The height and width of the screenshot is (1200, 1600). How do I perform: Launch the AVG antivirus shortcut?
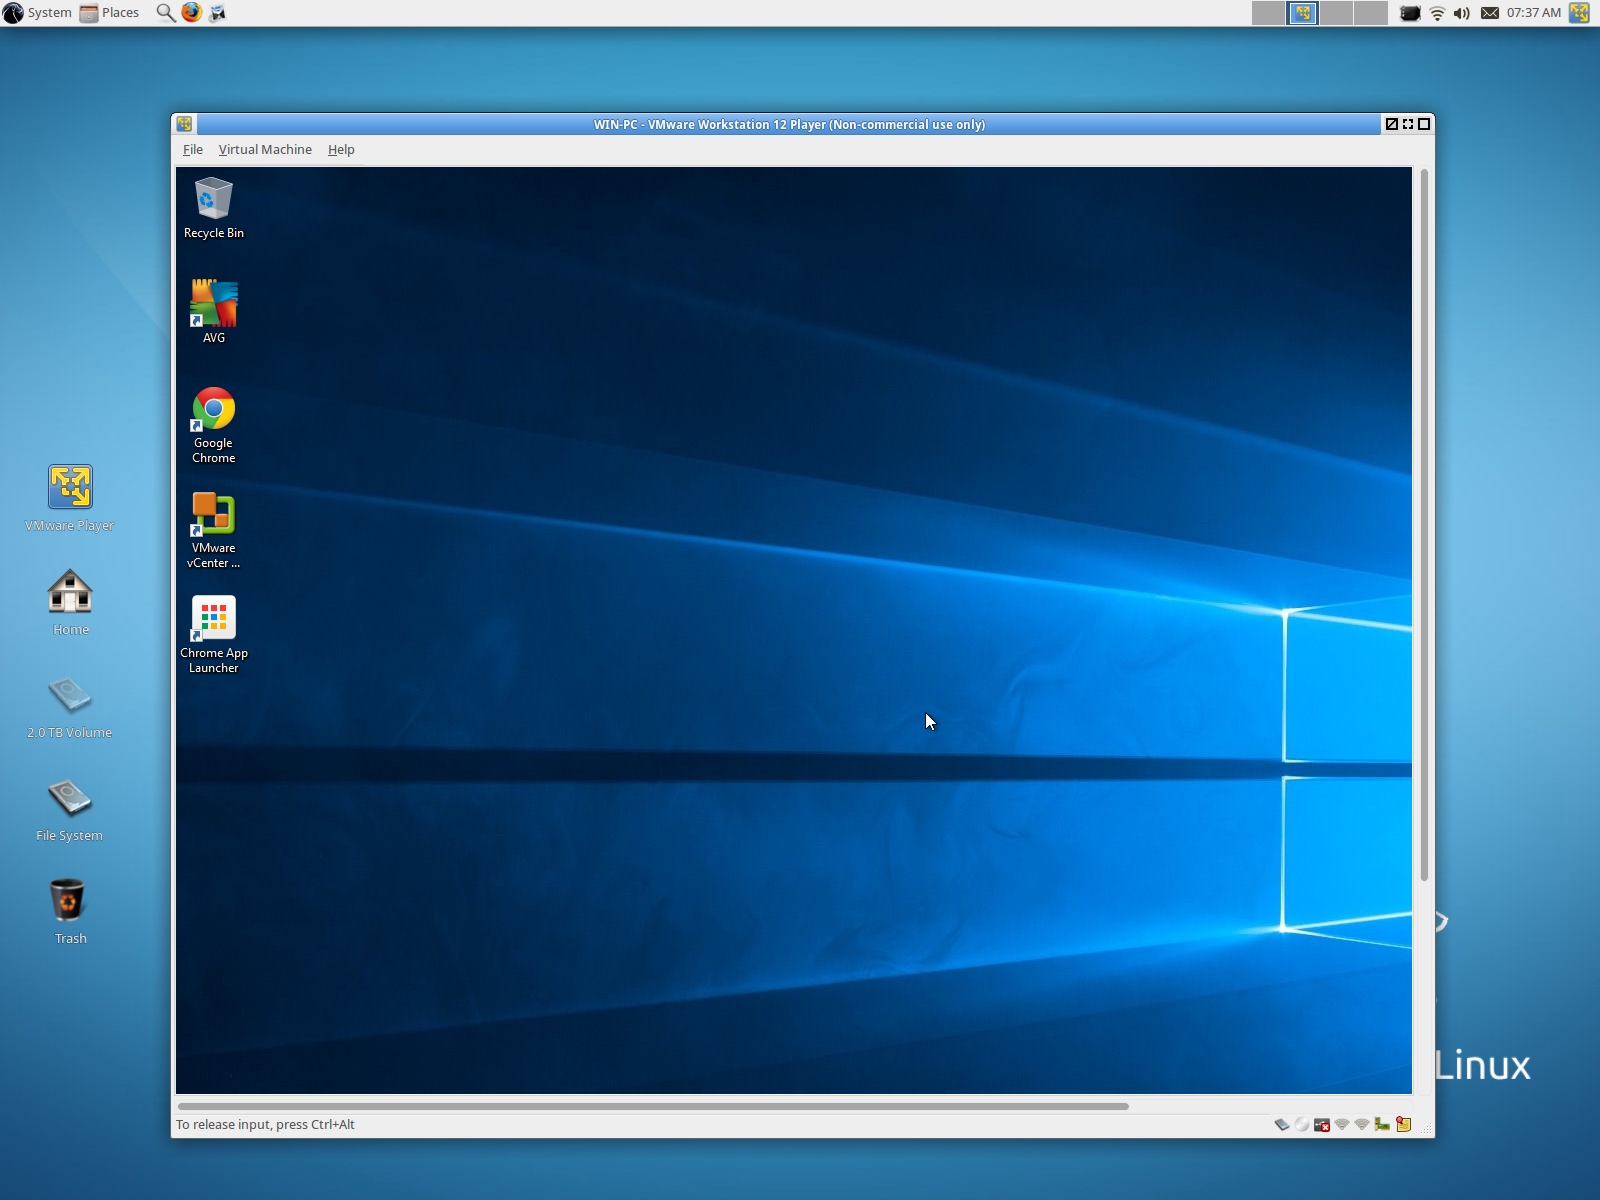pos(213,312)
